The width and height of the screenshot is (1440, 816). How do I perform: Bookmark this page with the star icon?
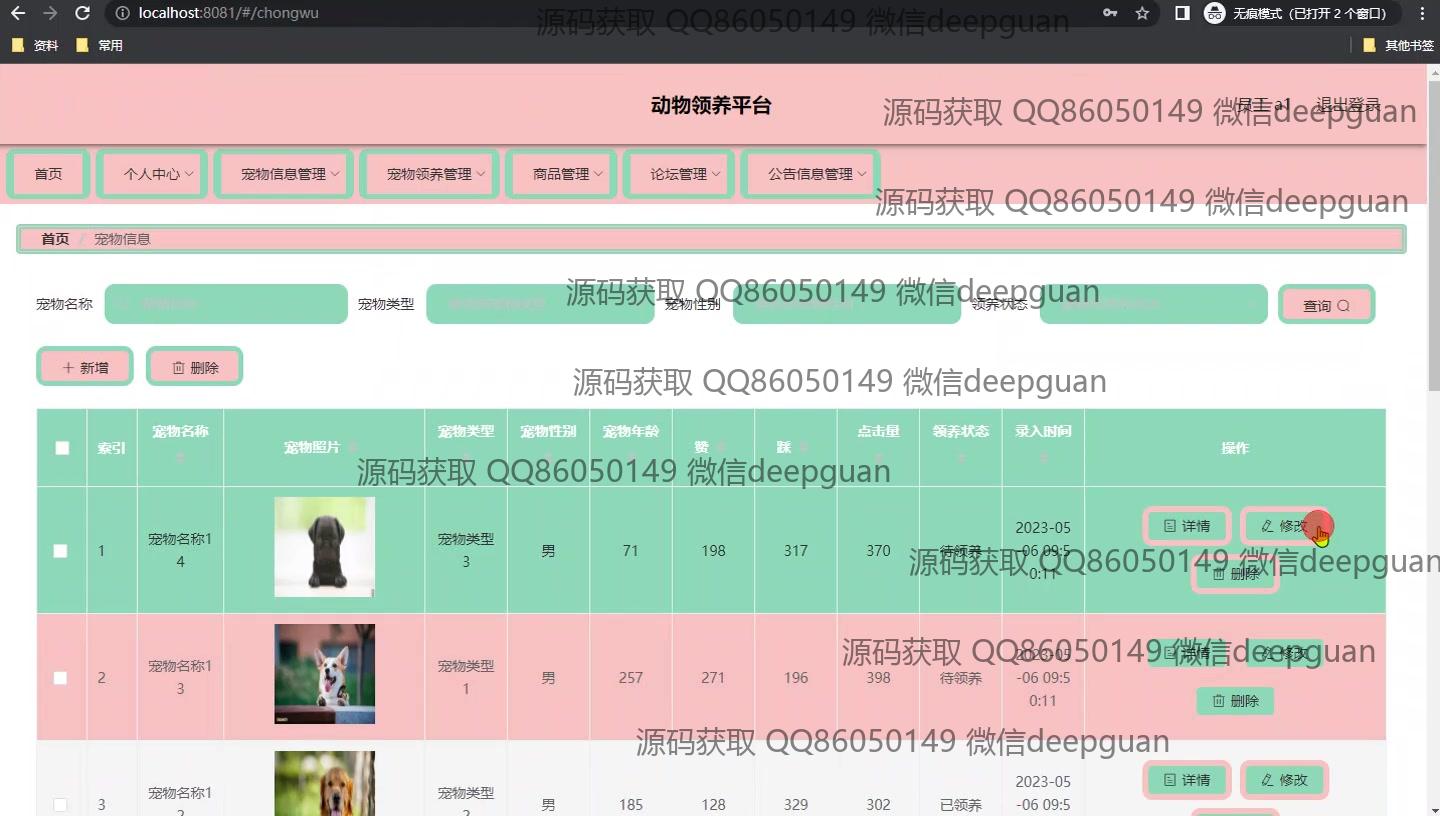pos(1142,14)
